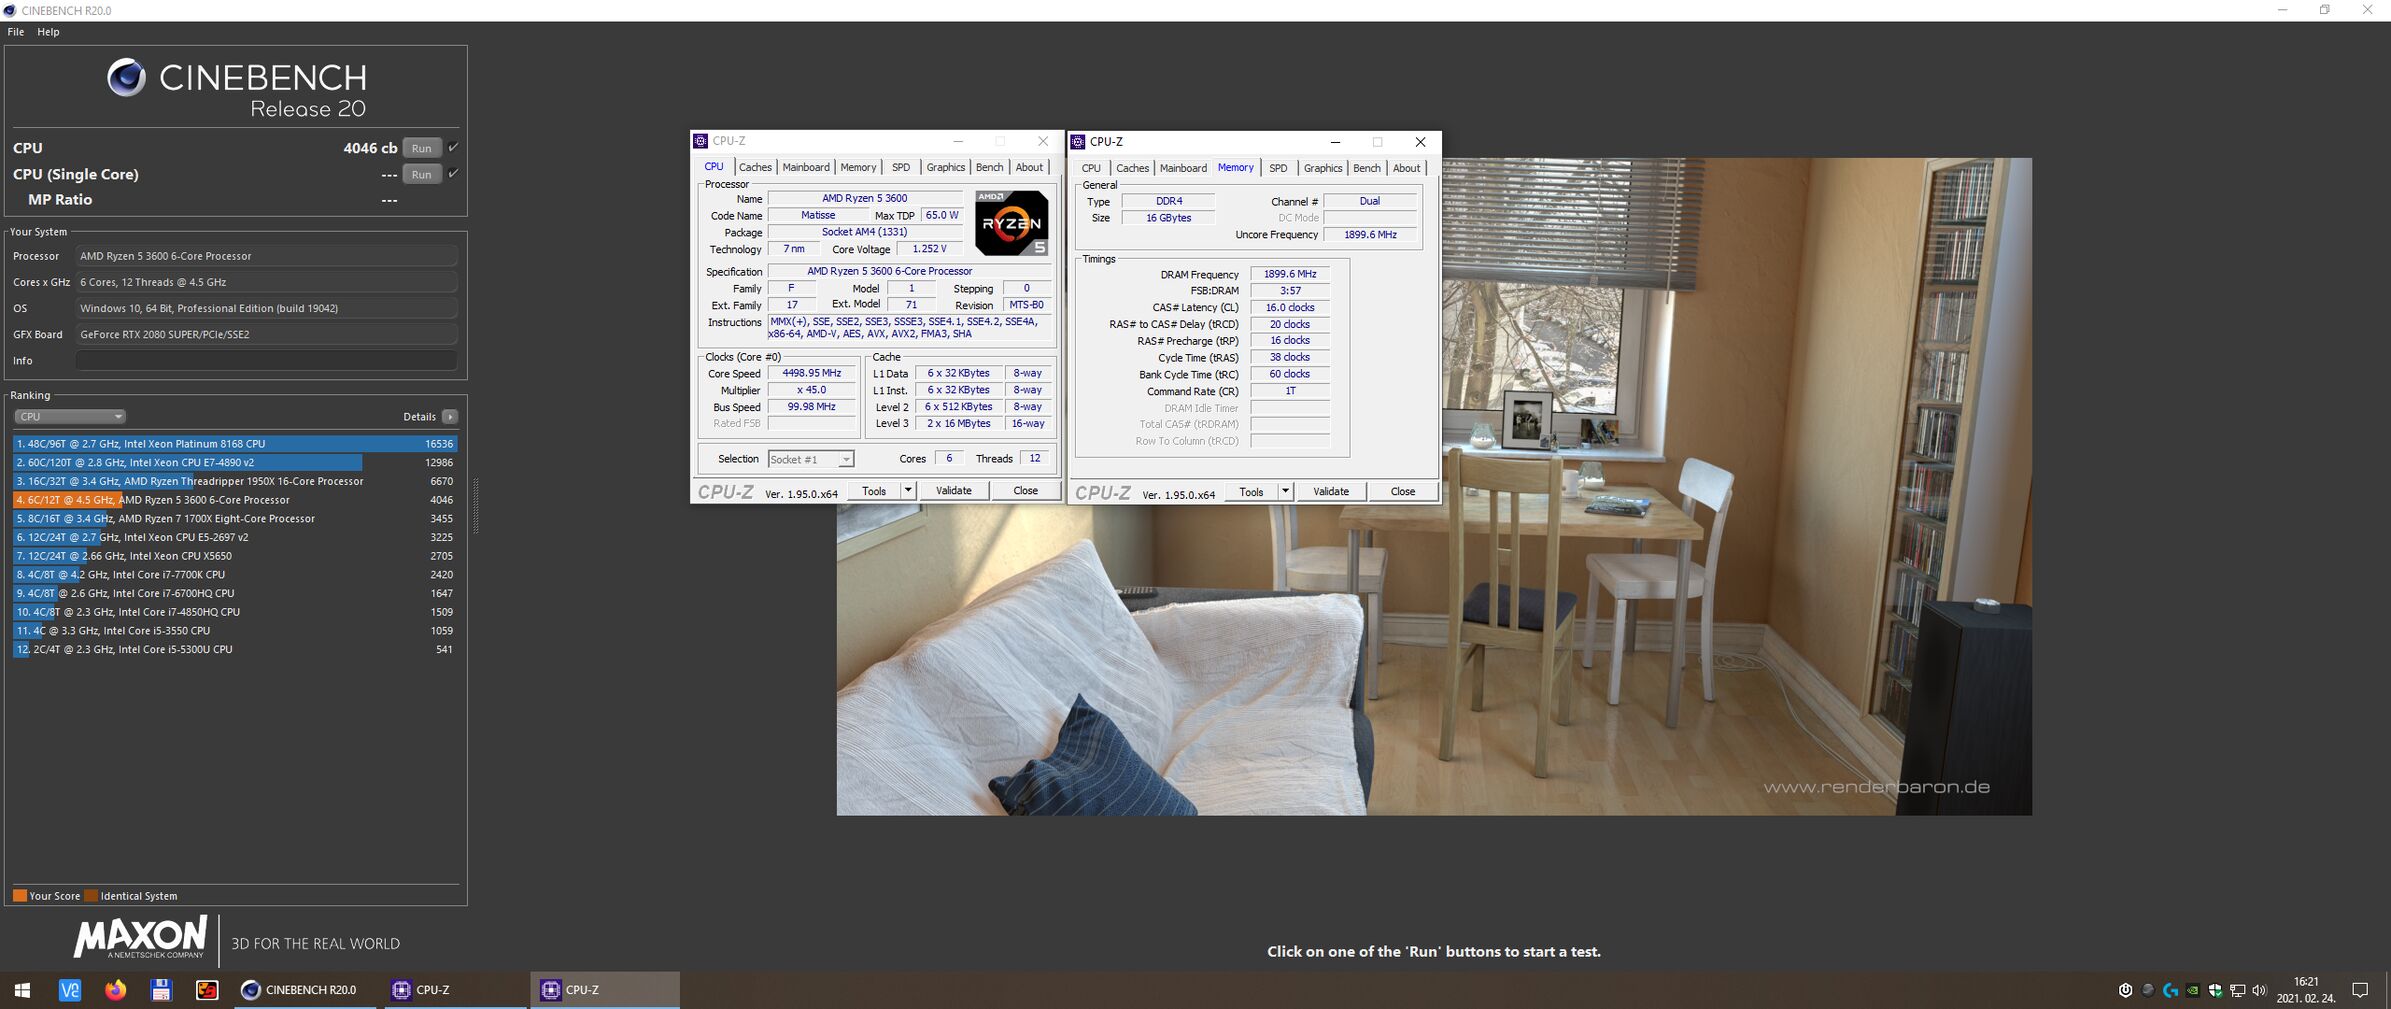
Task: Open Memory tab in CPU-Z Processor window
Action: (x=858, y=167)
